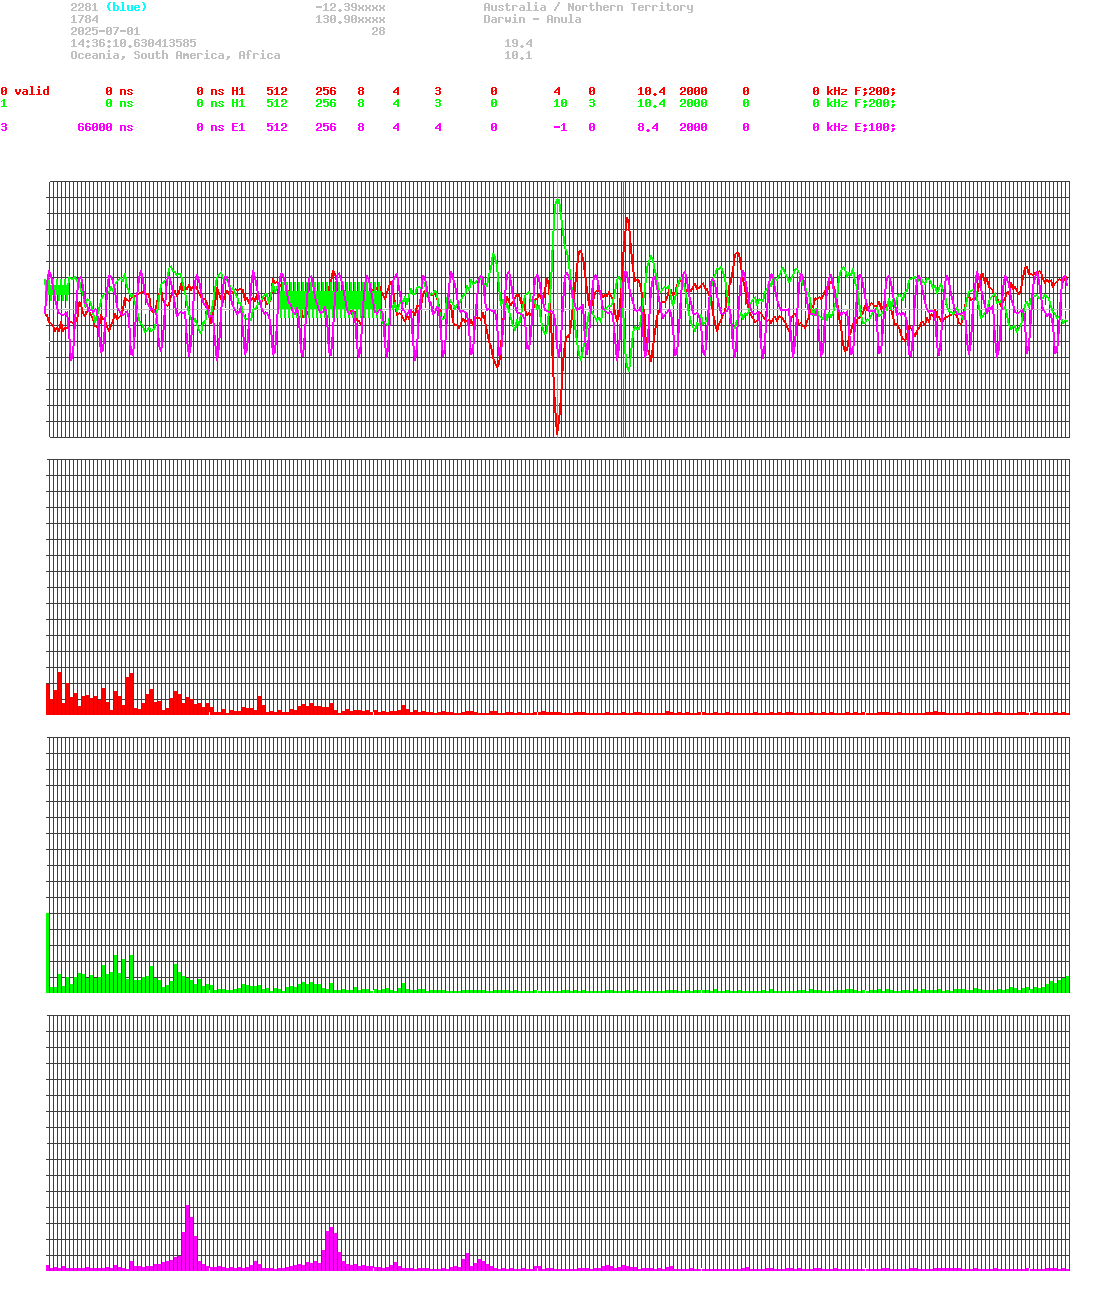Select 10.4 in the red channel row
1095x1293 pixels.
(651, 91)
